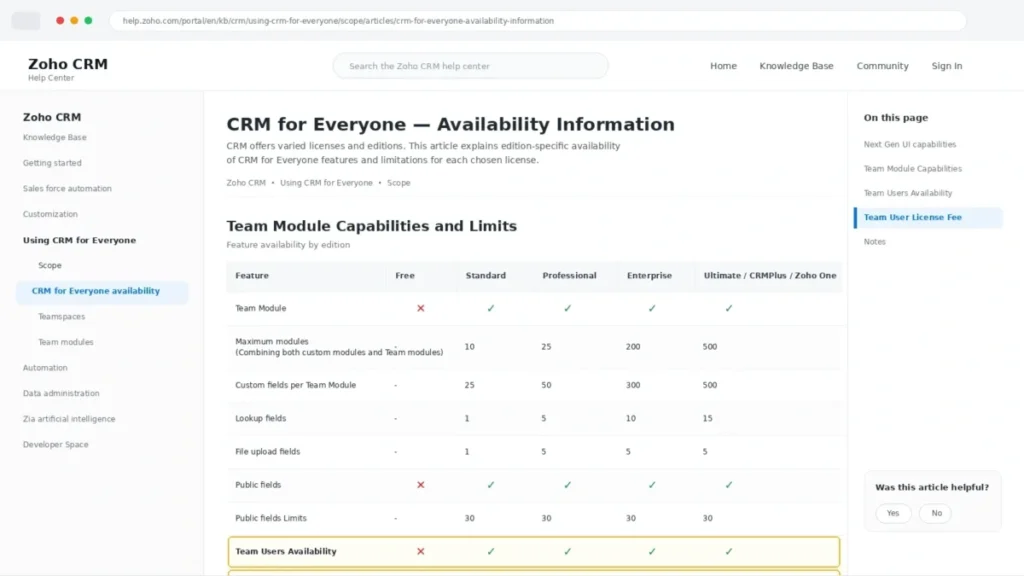The width and height of the screenshot is (1024, 576).
Task: Jump to Notes section
Action: 874,242
